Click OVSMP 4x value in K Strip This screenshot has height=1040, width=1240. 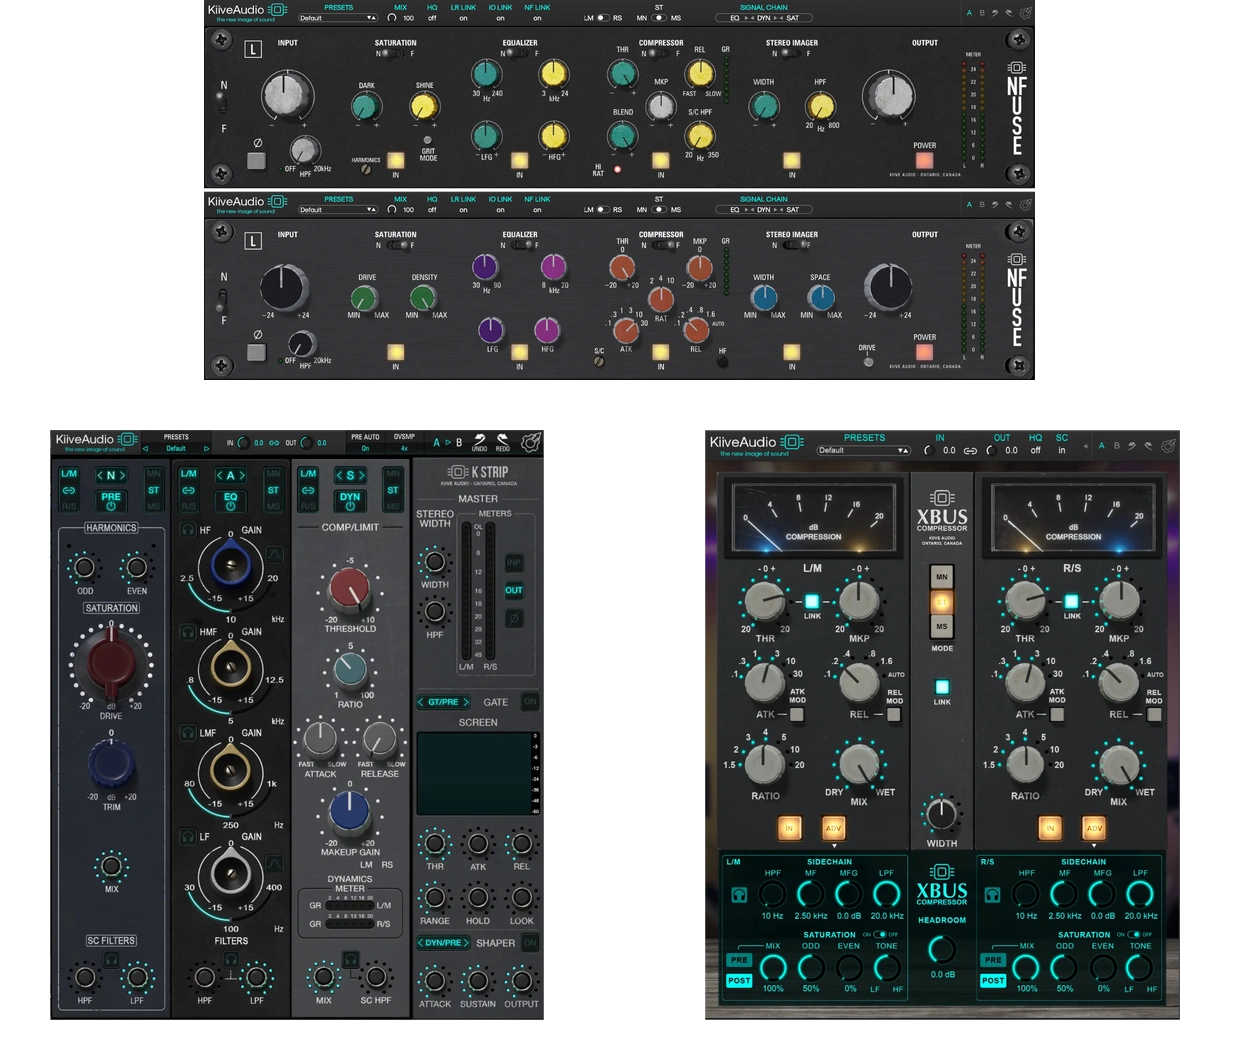(404, 449)
